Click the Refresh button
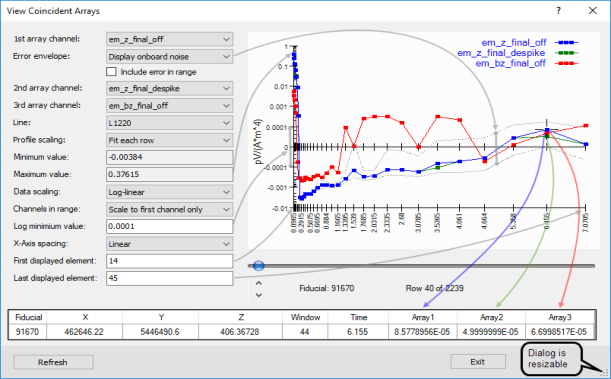The width and height of the screenshot is (611, 379). coord(53,362)
